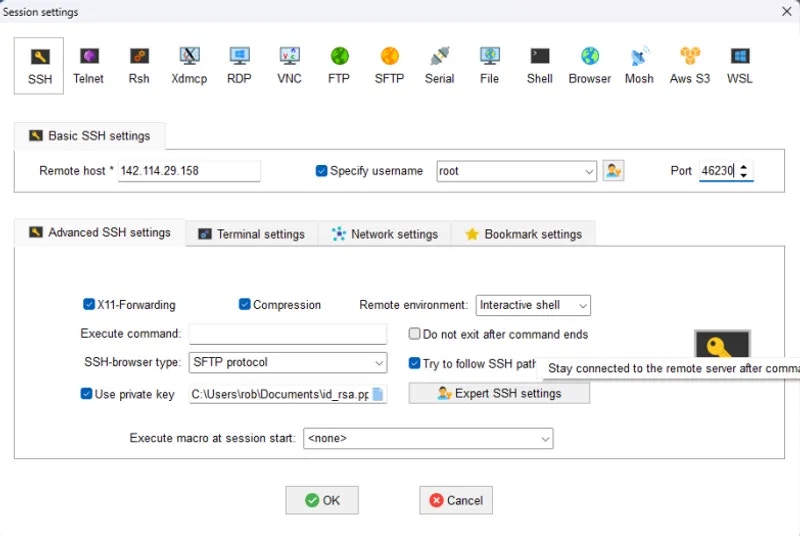Toggle Try to follow SSH path

(414, 363)
